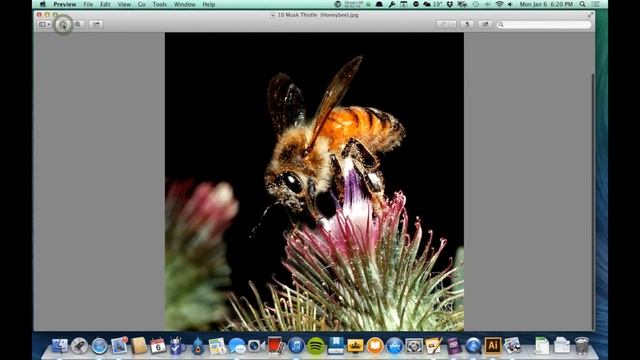Open Photo Booth from the Dock

pyautogui.click(x=276, y=346)
